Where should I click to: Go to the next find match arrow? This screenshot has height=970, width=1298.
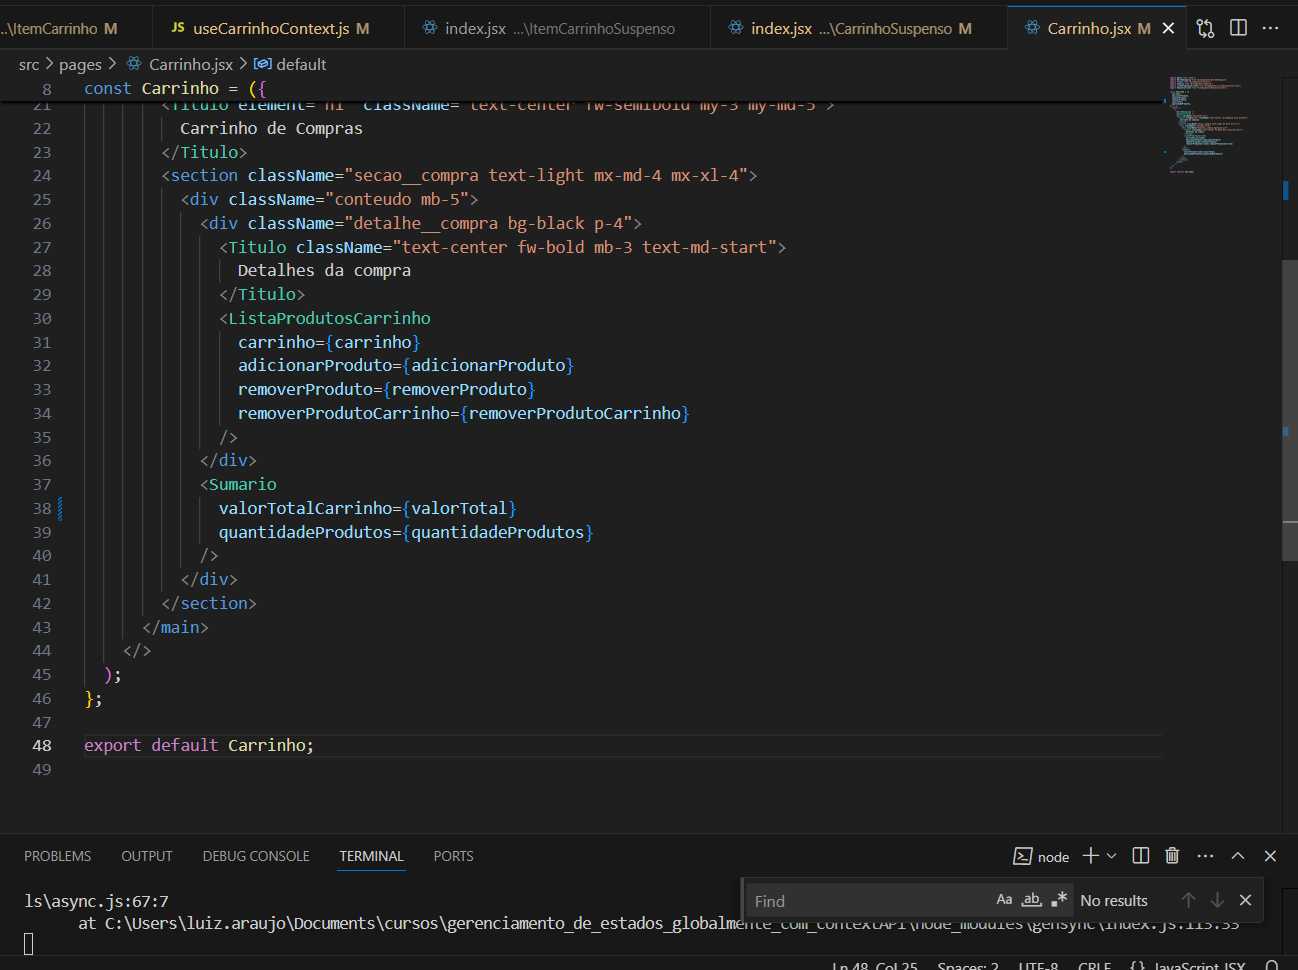point(1217,900)
